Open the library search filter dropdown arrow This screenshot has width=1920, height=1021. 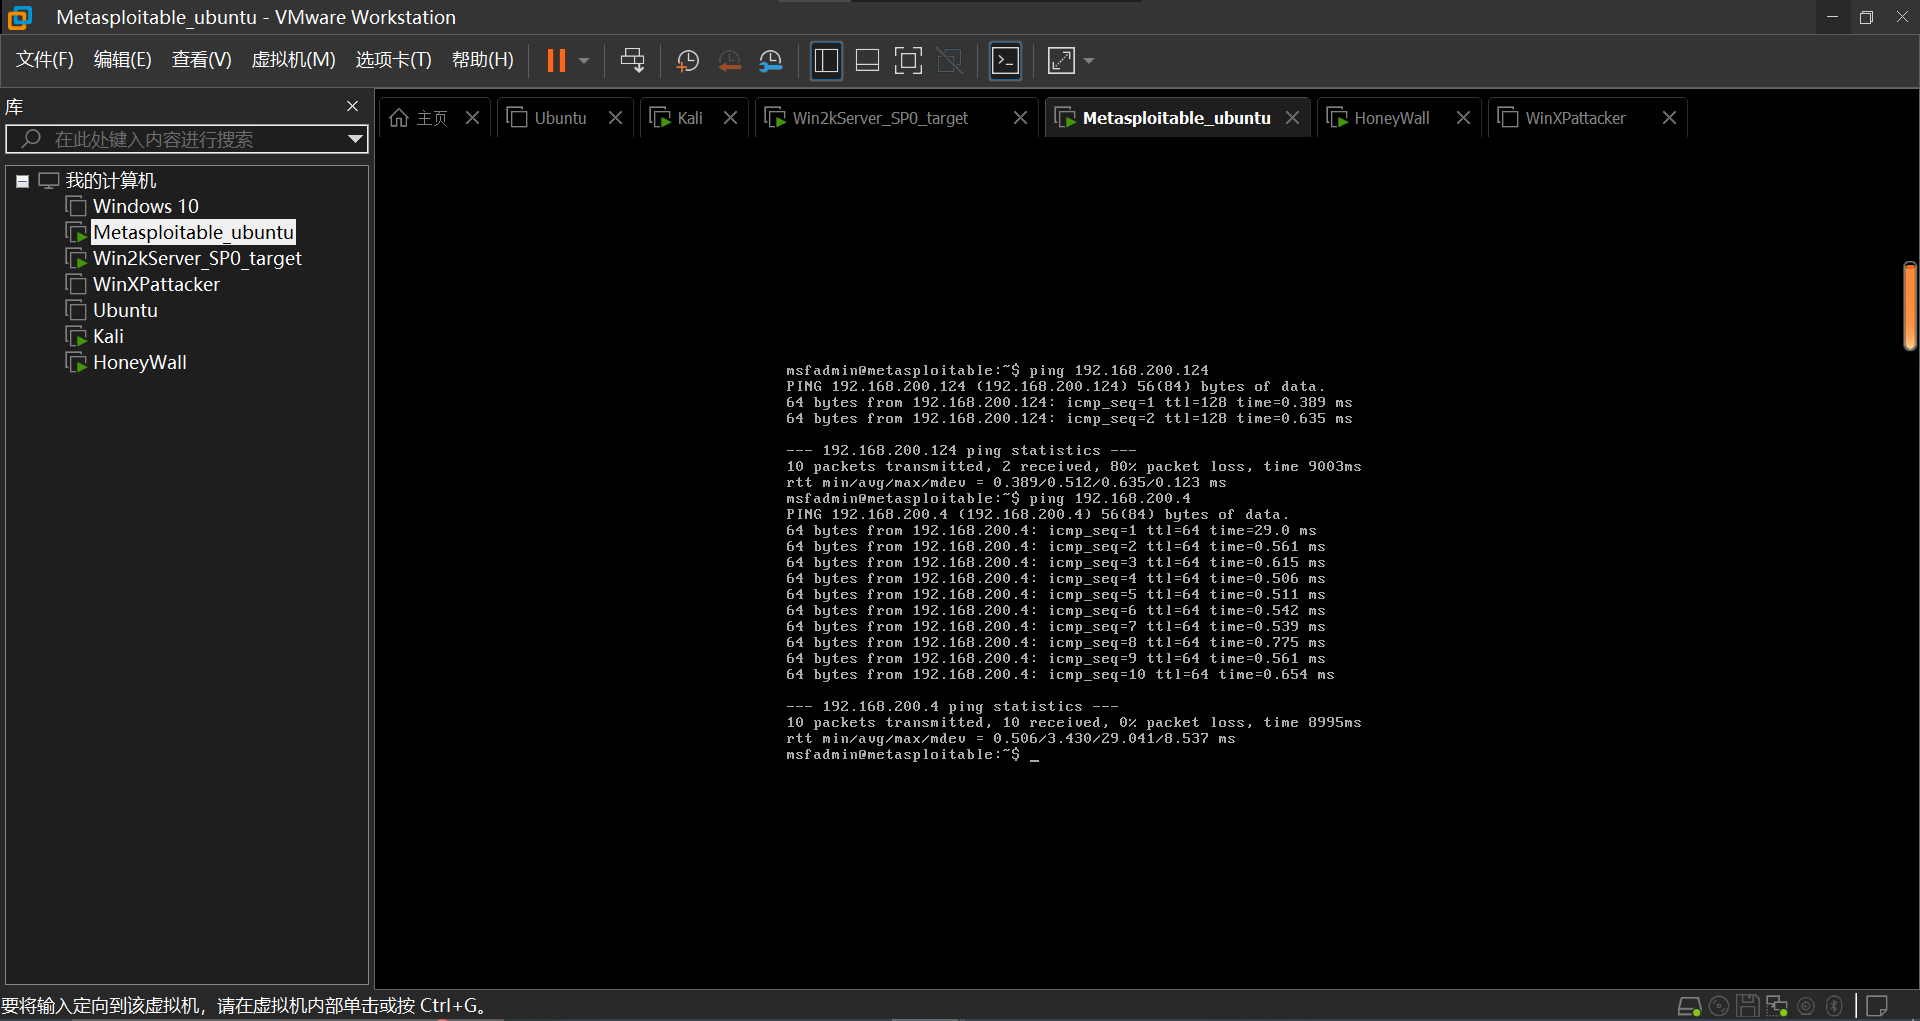(x=355, y=139)
